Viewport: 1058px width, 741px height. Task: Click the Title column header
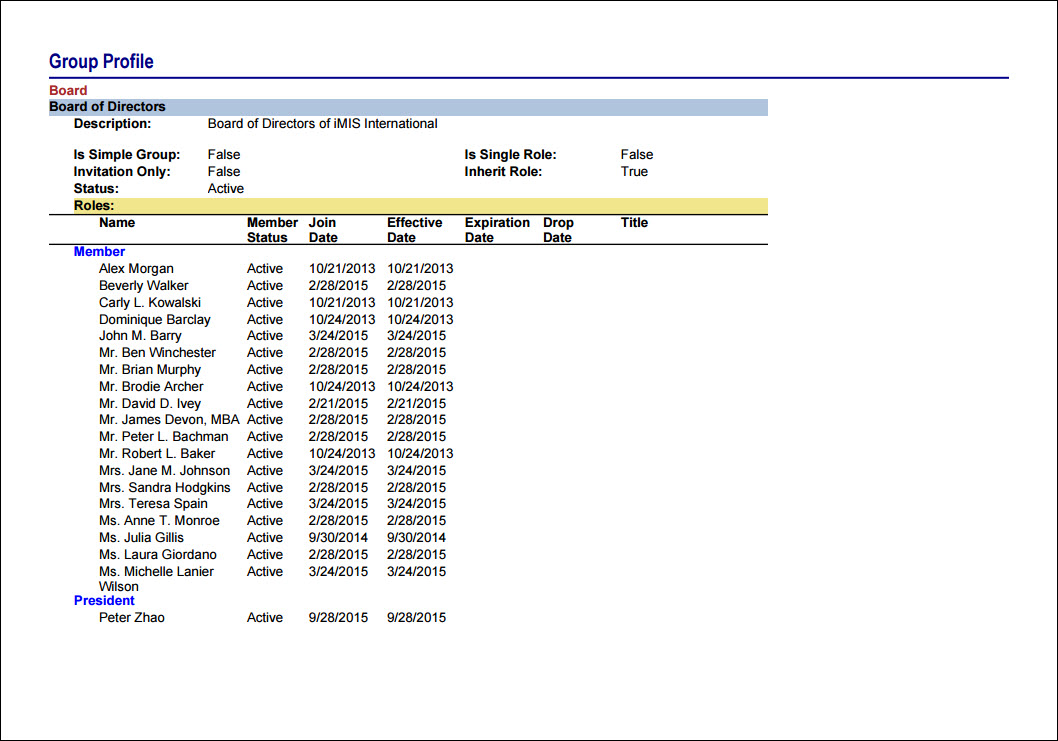(634, 223)
